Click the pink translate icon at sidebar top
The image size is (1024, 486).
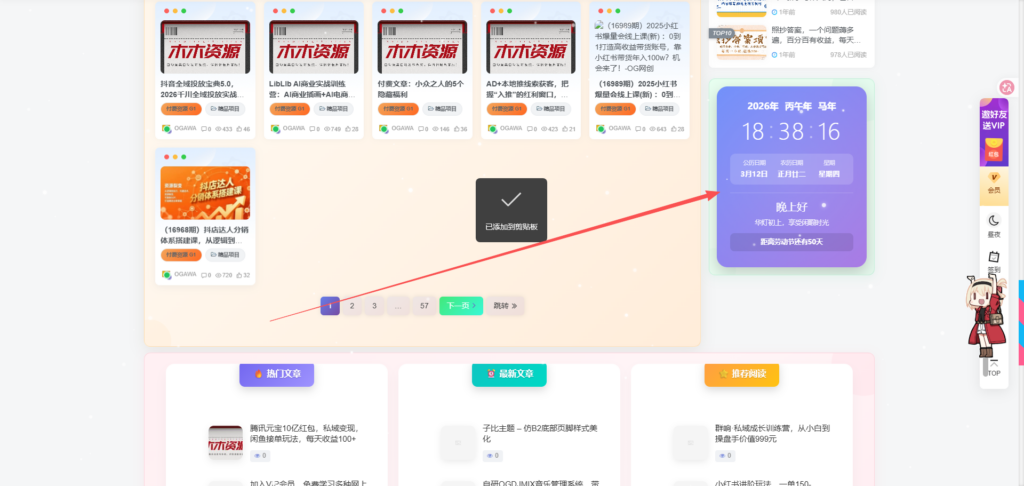1007,88
